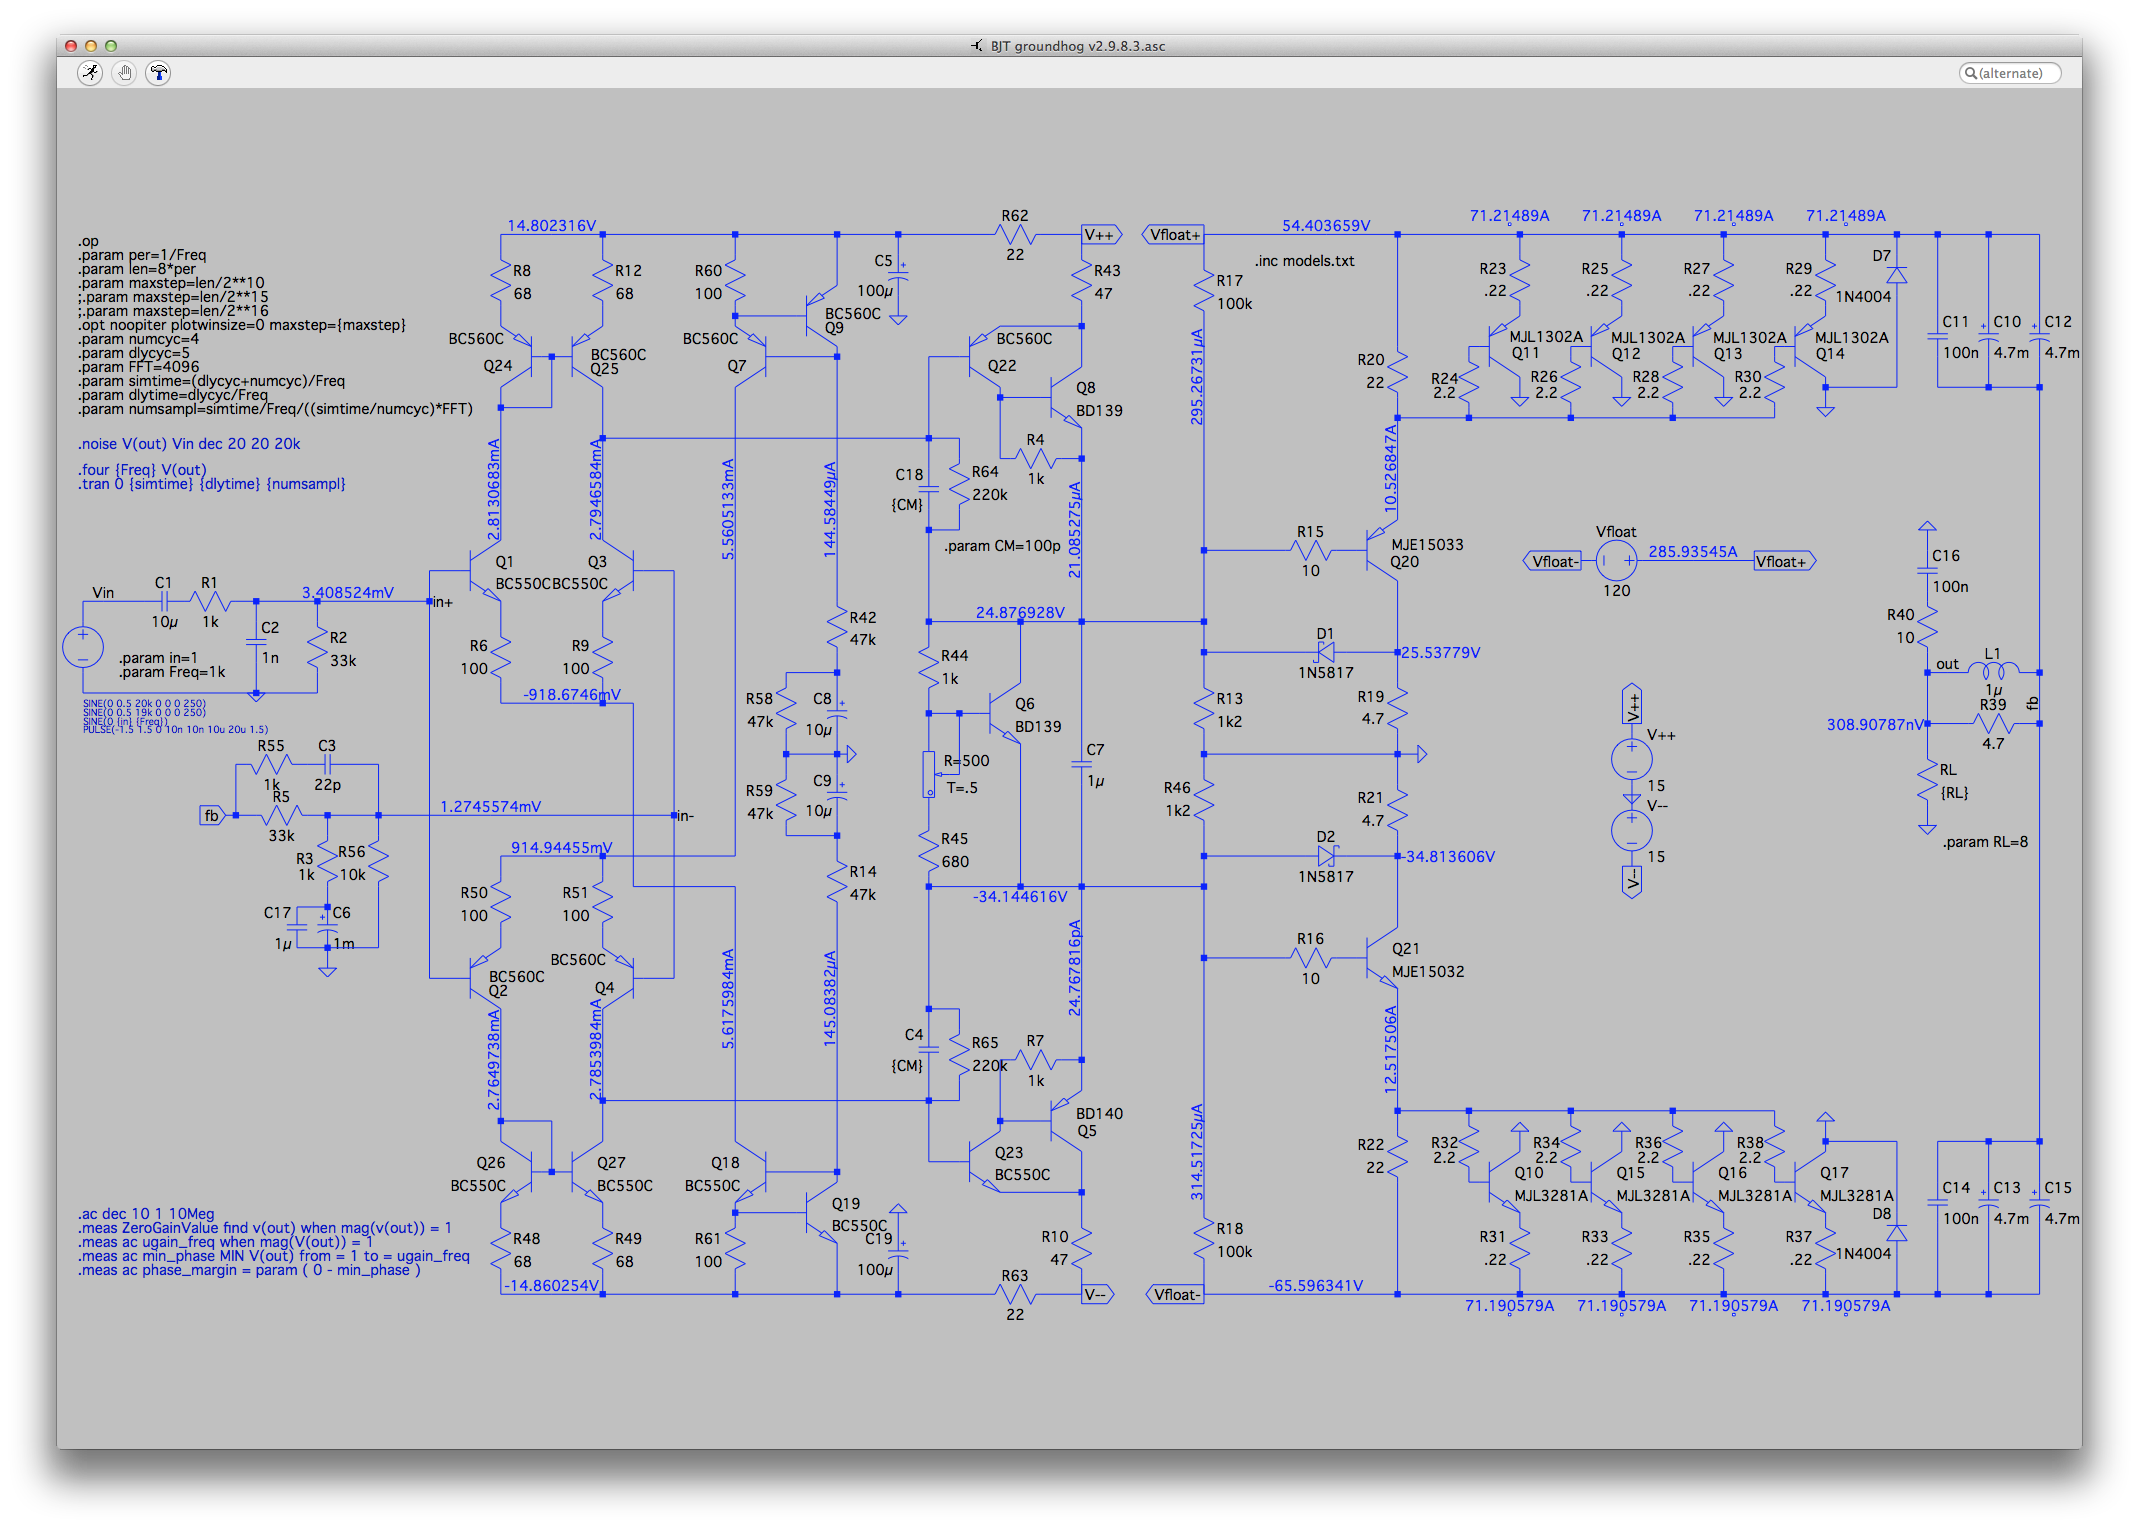The width and height of the screenshot is (2139, 1528).
Task: Select transistor Q19 BC550C symbol
Action: pos(822,1214)
